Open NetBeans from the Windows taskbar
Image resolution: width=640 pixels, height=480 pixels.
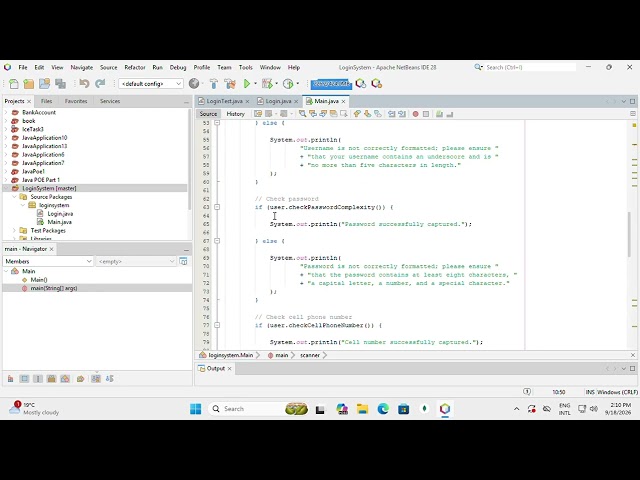(445, 409)
